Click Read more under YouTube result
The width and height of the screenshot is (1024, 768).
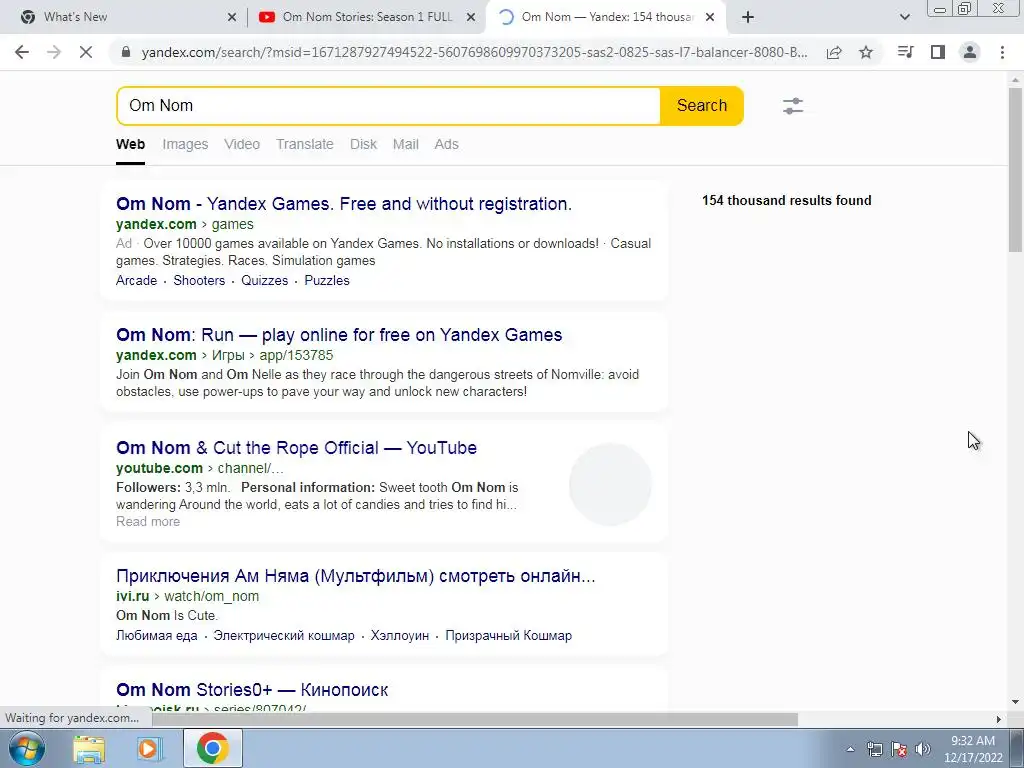[148, 521]
